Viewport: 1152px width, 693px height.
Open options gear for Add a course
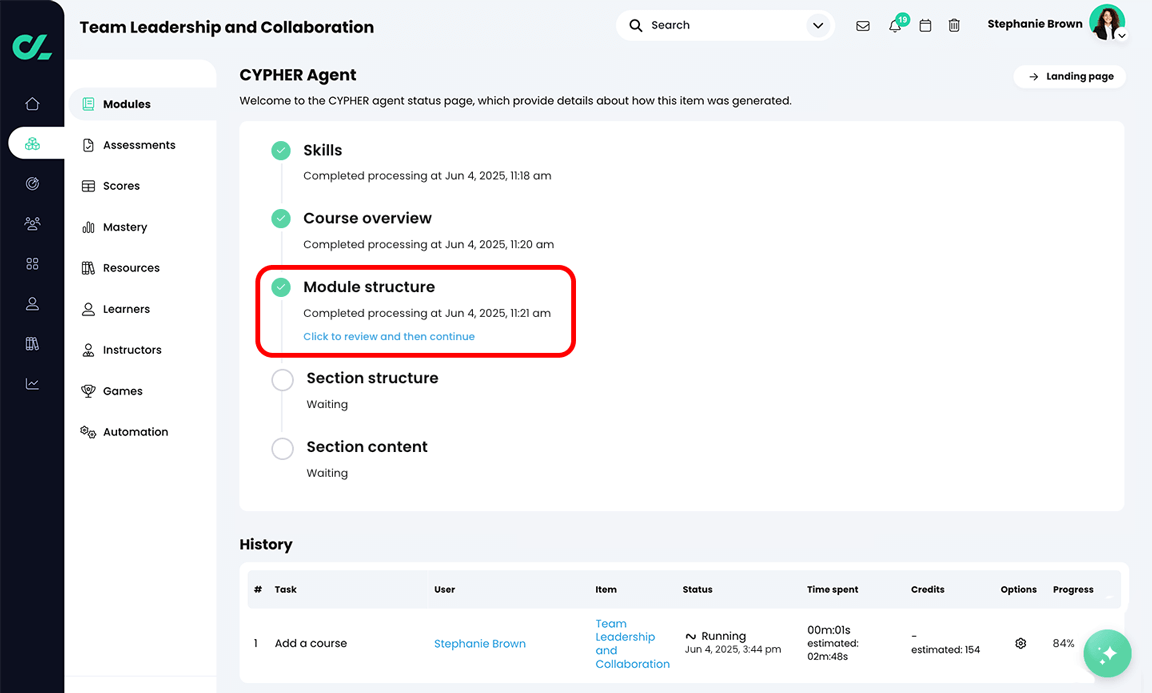pos(1020,644)
